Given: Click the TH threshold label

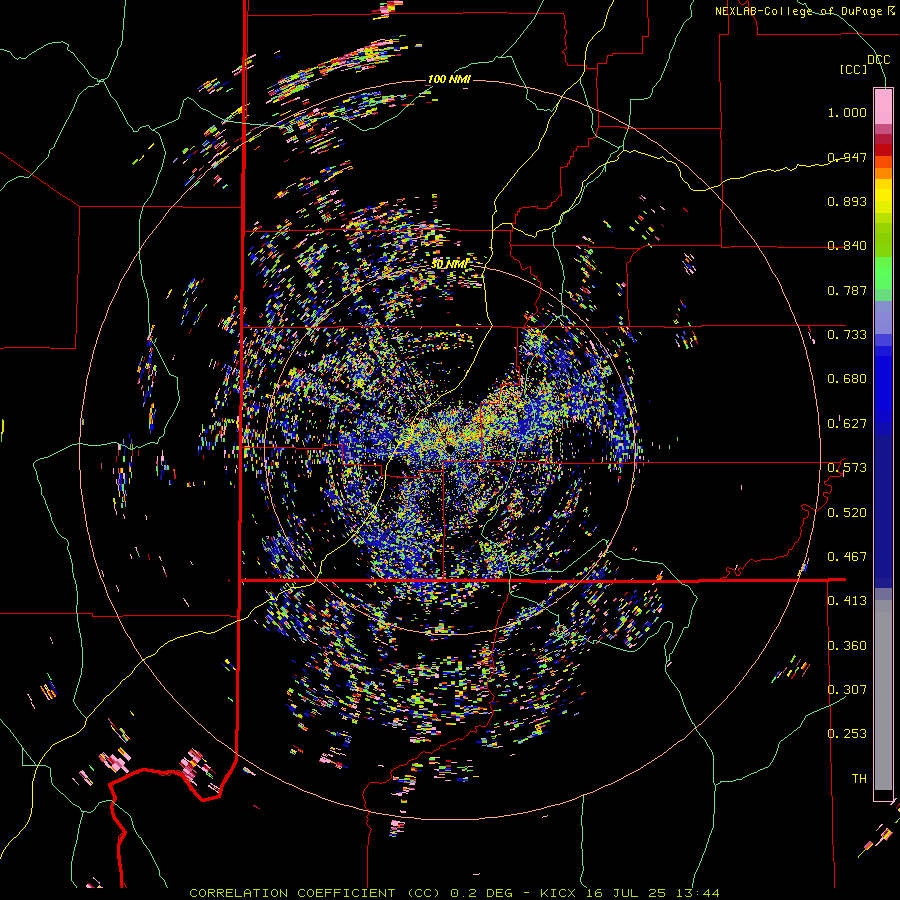Looking at the screenshot, I should pyautogui.click(x=859, y=779).
